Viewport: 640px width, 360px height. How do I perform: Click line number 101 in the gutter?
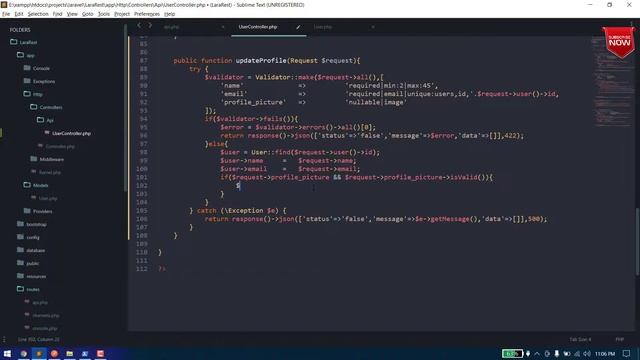[142, 177]
